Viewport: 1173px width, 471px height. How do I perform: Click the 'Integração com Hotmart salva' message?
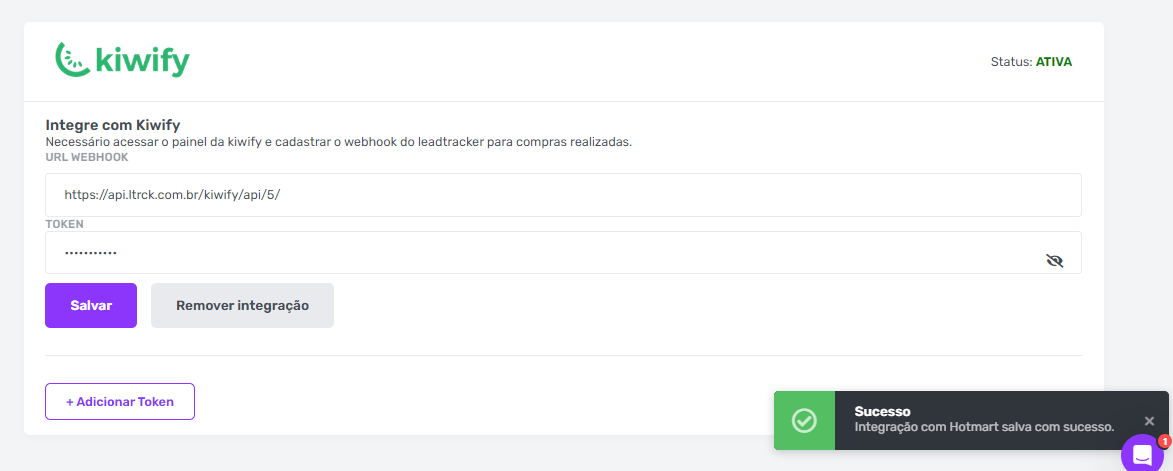click(984, 427)
